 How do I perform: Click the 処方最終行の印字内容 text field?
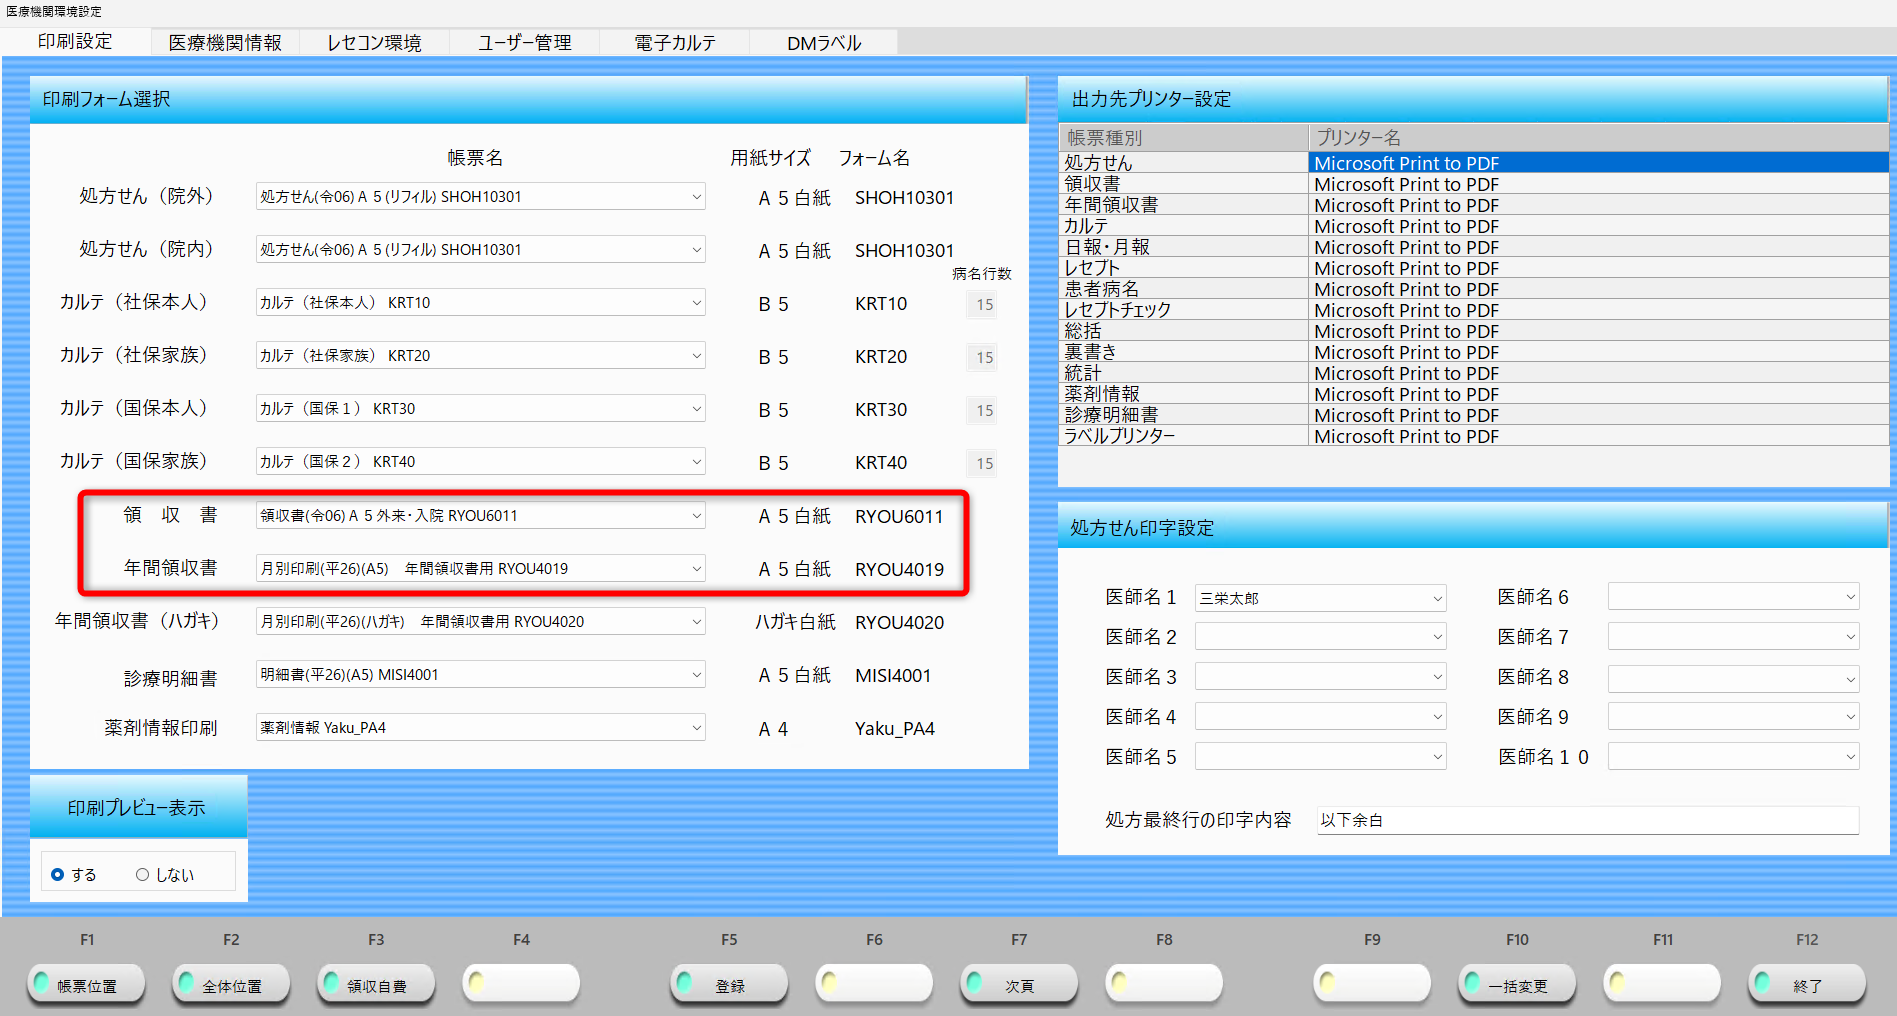[1587, 820]
